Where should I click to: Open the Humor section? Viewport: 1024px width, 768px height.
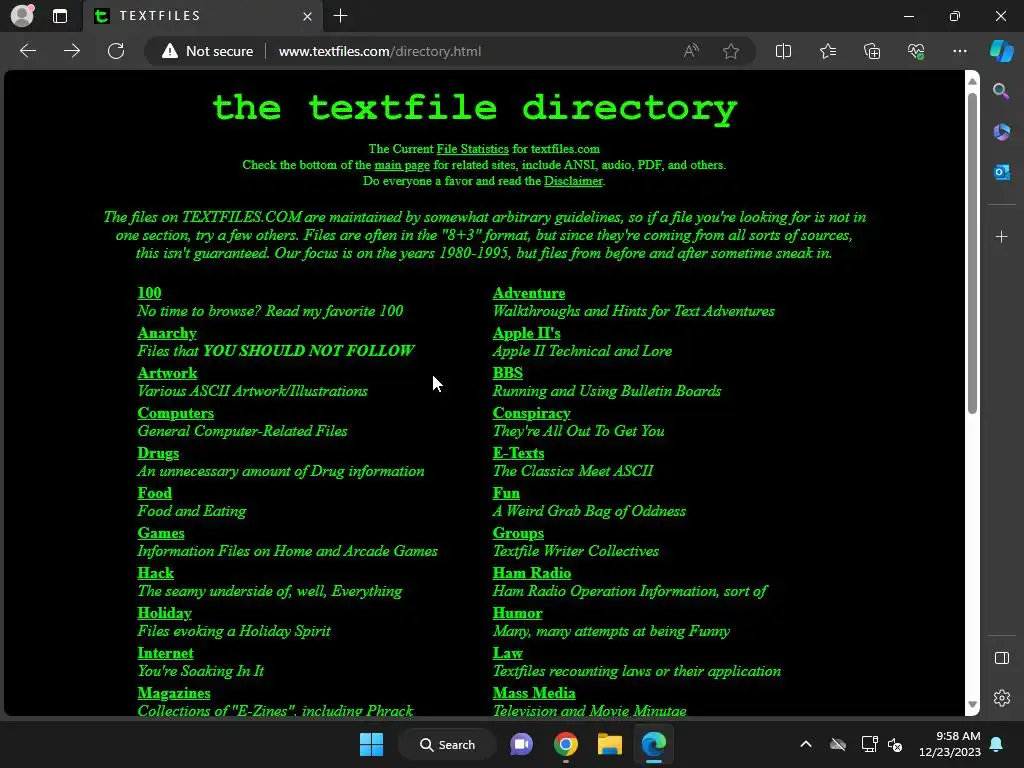517,613
